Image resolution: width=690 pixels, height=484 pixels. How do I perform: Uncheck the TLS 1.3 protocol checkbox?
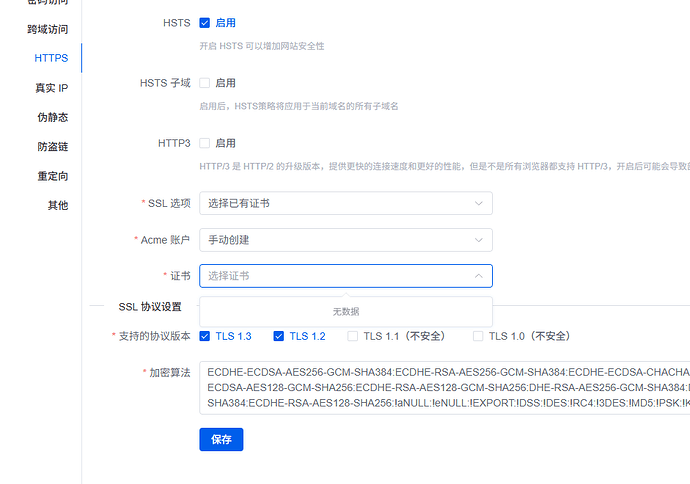[205, 336]
